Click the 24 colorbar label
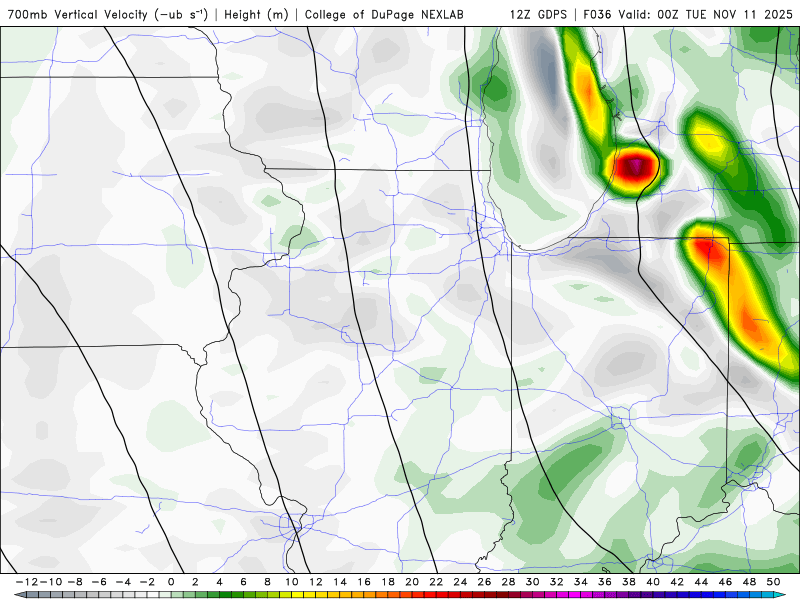Viewport: 800px width, 600px height. [x=460, y=582]
